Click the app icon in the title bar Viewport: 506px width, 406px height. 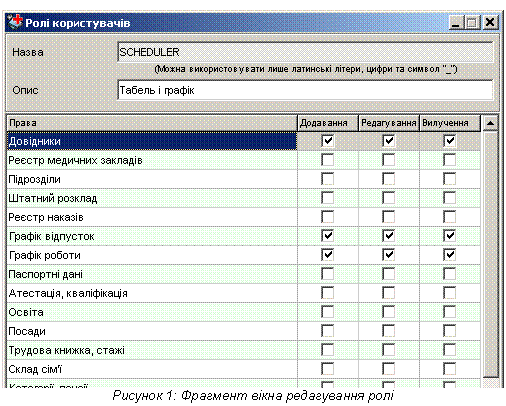(x=15, y=22)
